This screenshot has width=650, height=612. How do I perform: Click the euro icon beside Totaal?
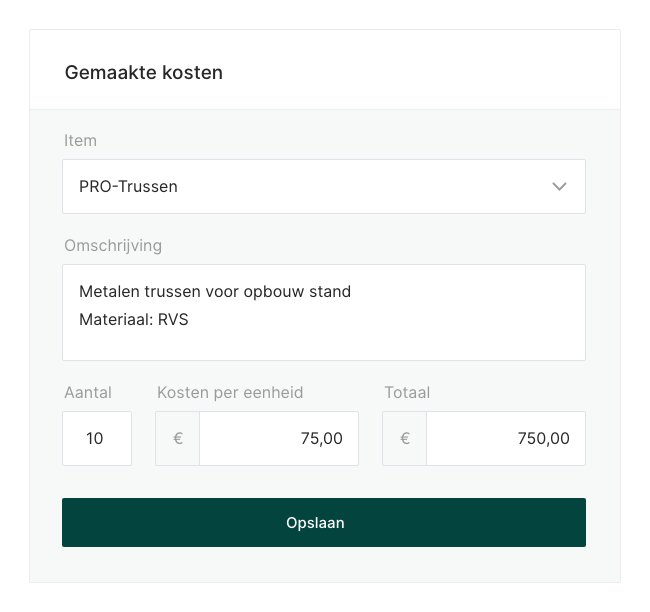pyautogui.click(x=405, y=438)
